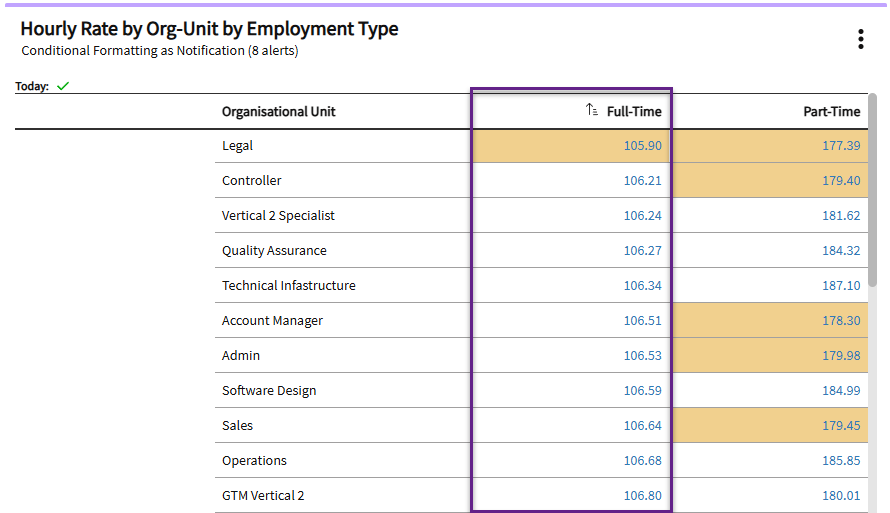The width and height of the screenshot is (890, 513).
Task: Click the Full-Time value 106.53
Action: tap(643, 356)
